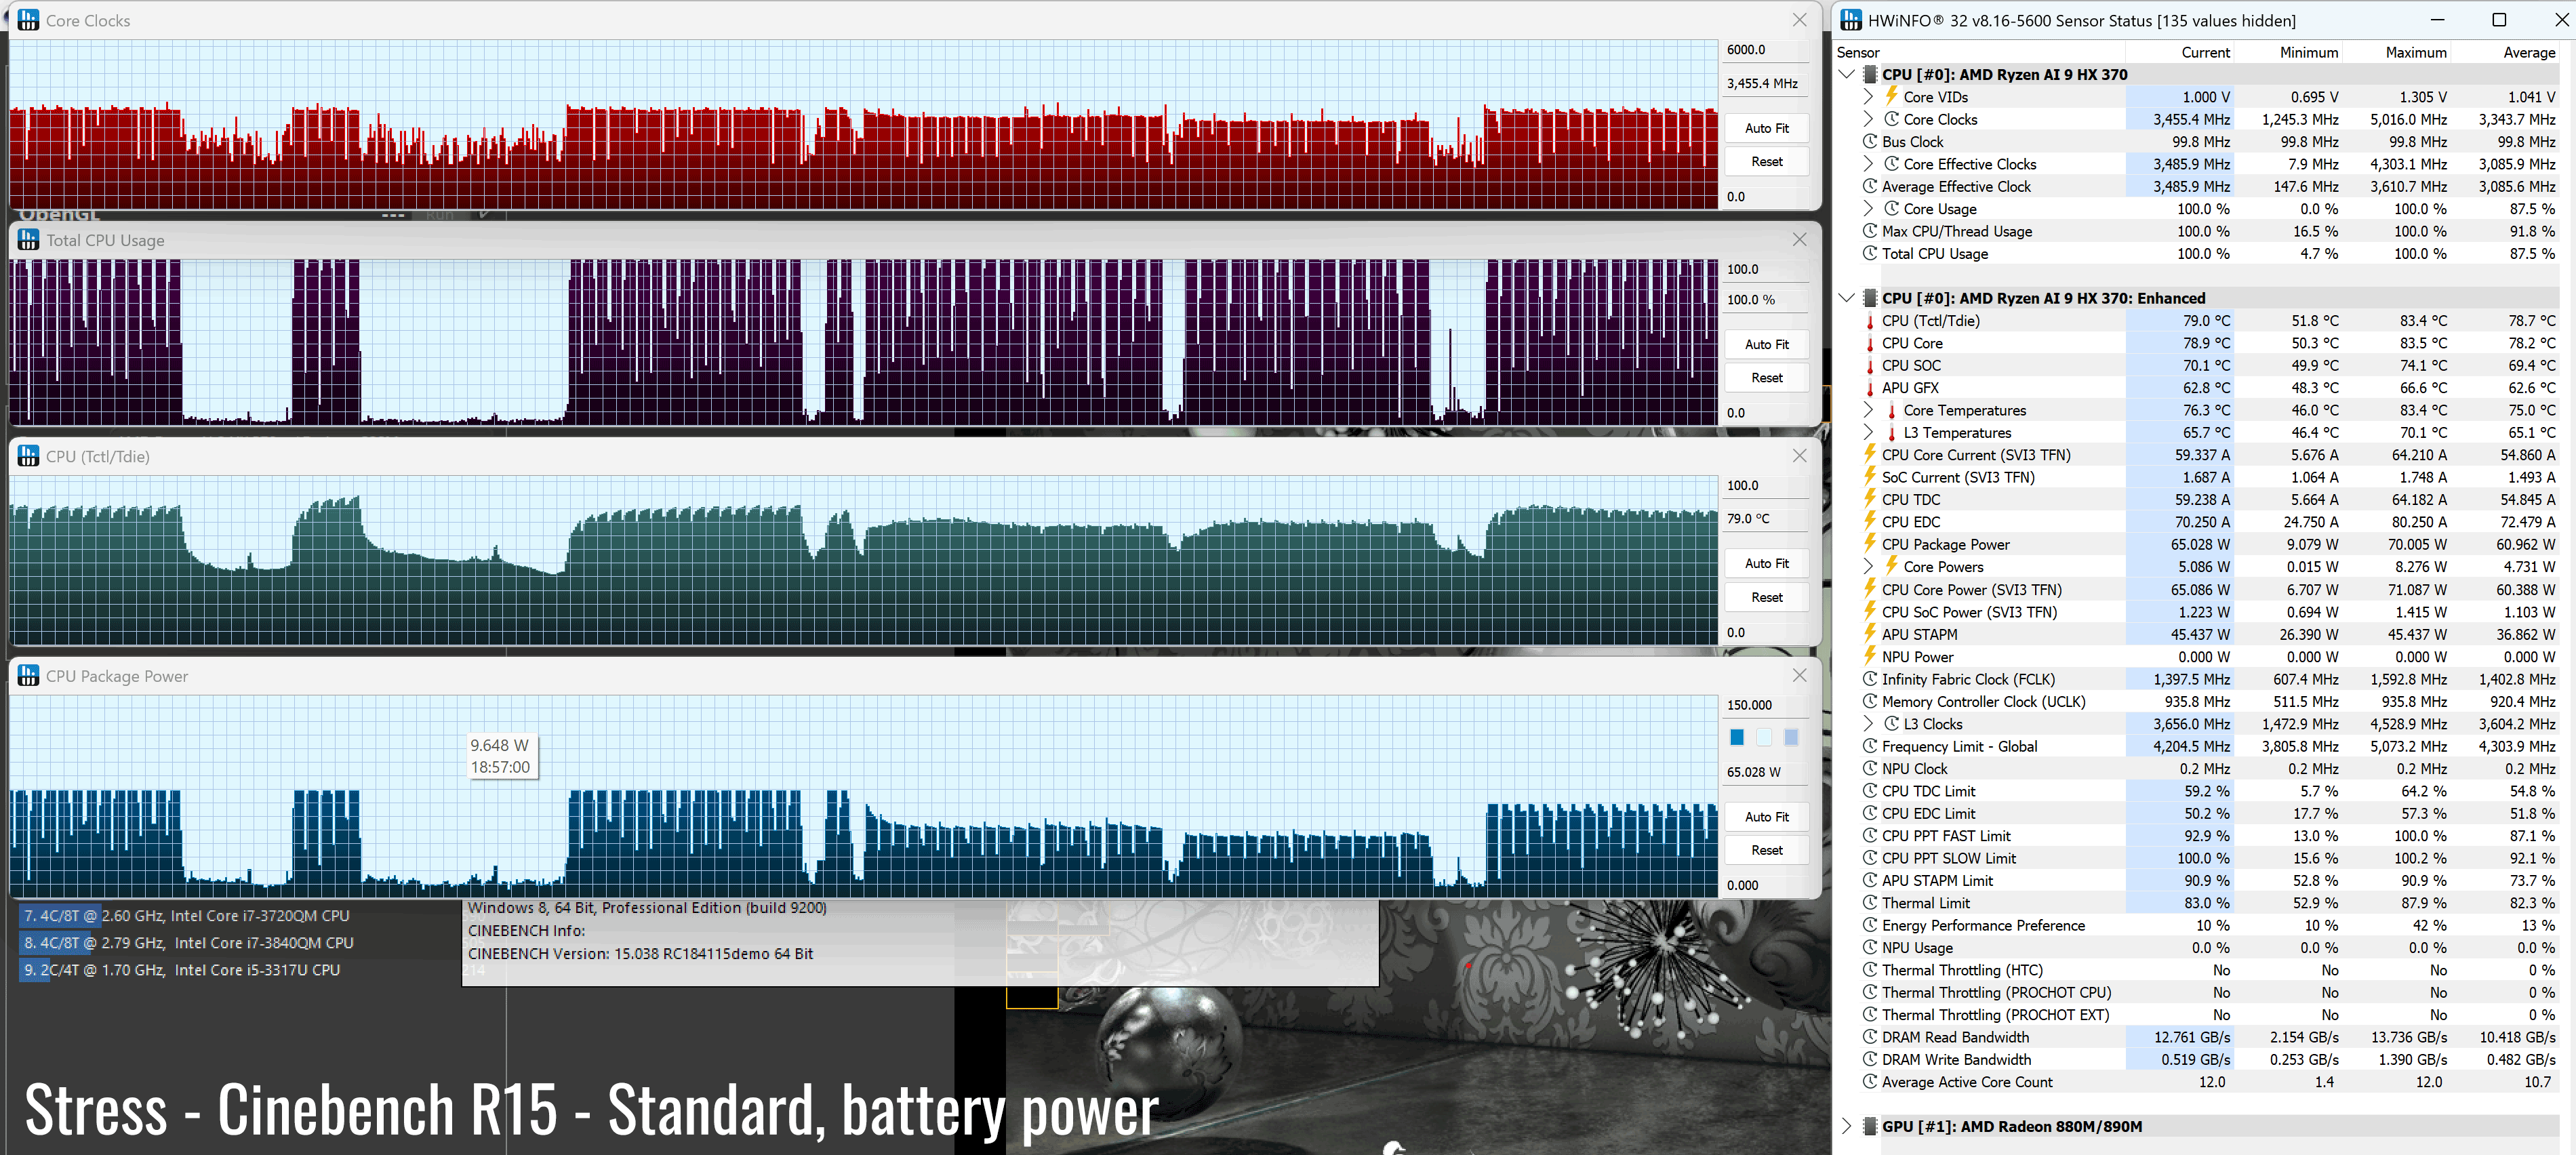The width and height of the screenshot is (2576, 1155).
Task: Click the clock icon on the DRAM Read Bandwidth row
Action: point(1870,1037)
